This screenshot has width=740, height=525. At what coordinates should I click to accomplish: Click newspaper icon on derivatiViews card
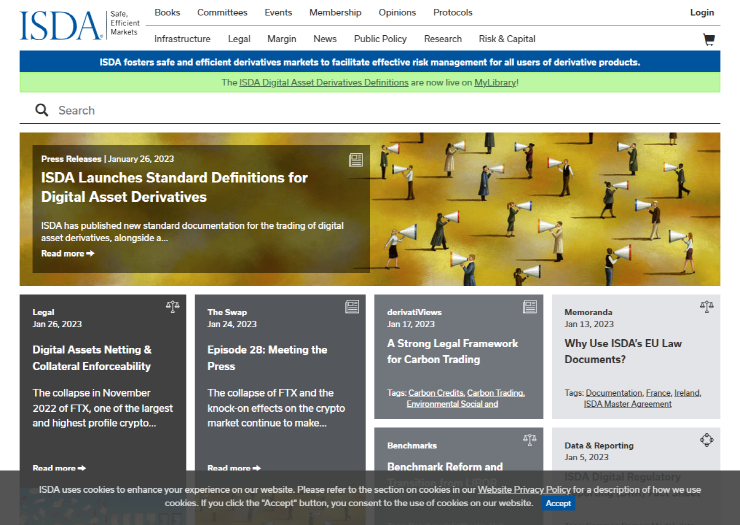tap(530, 307)
